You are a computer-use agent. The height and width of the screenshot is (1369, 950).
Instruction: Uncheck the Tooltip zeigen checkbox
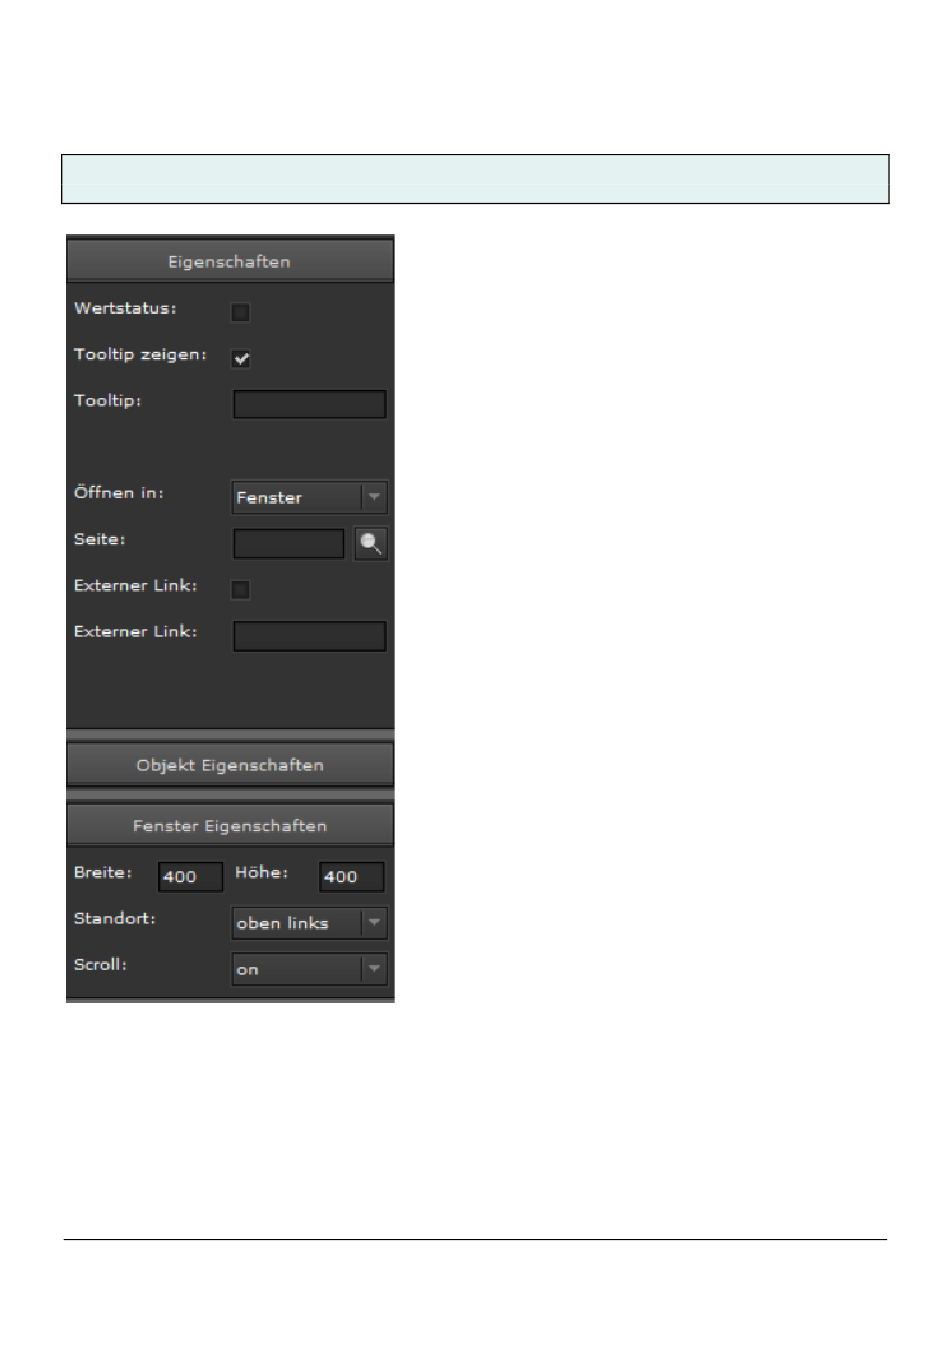tap(240, 359)
